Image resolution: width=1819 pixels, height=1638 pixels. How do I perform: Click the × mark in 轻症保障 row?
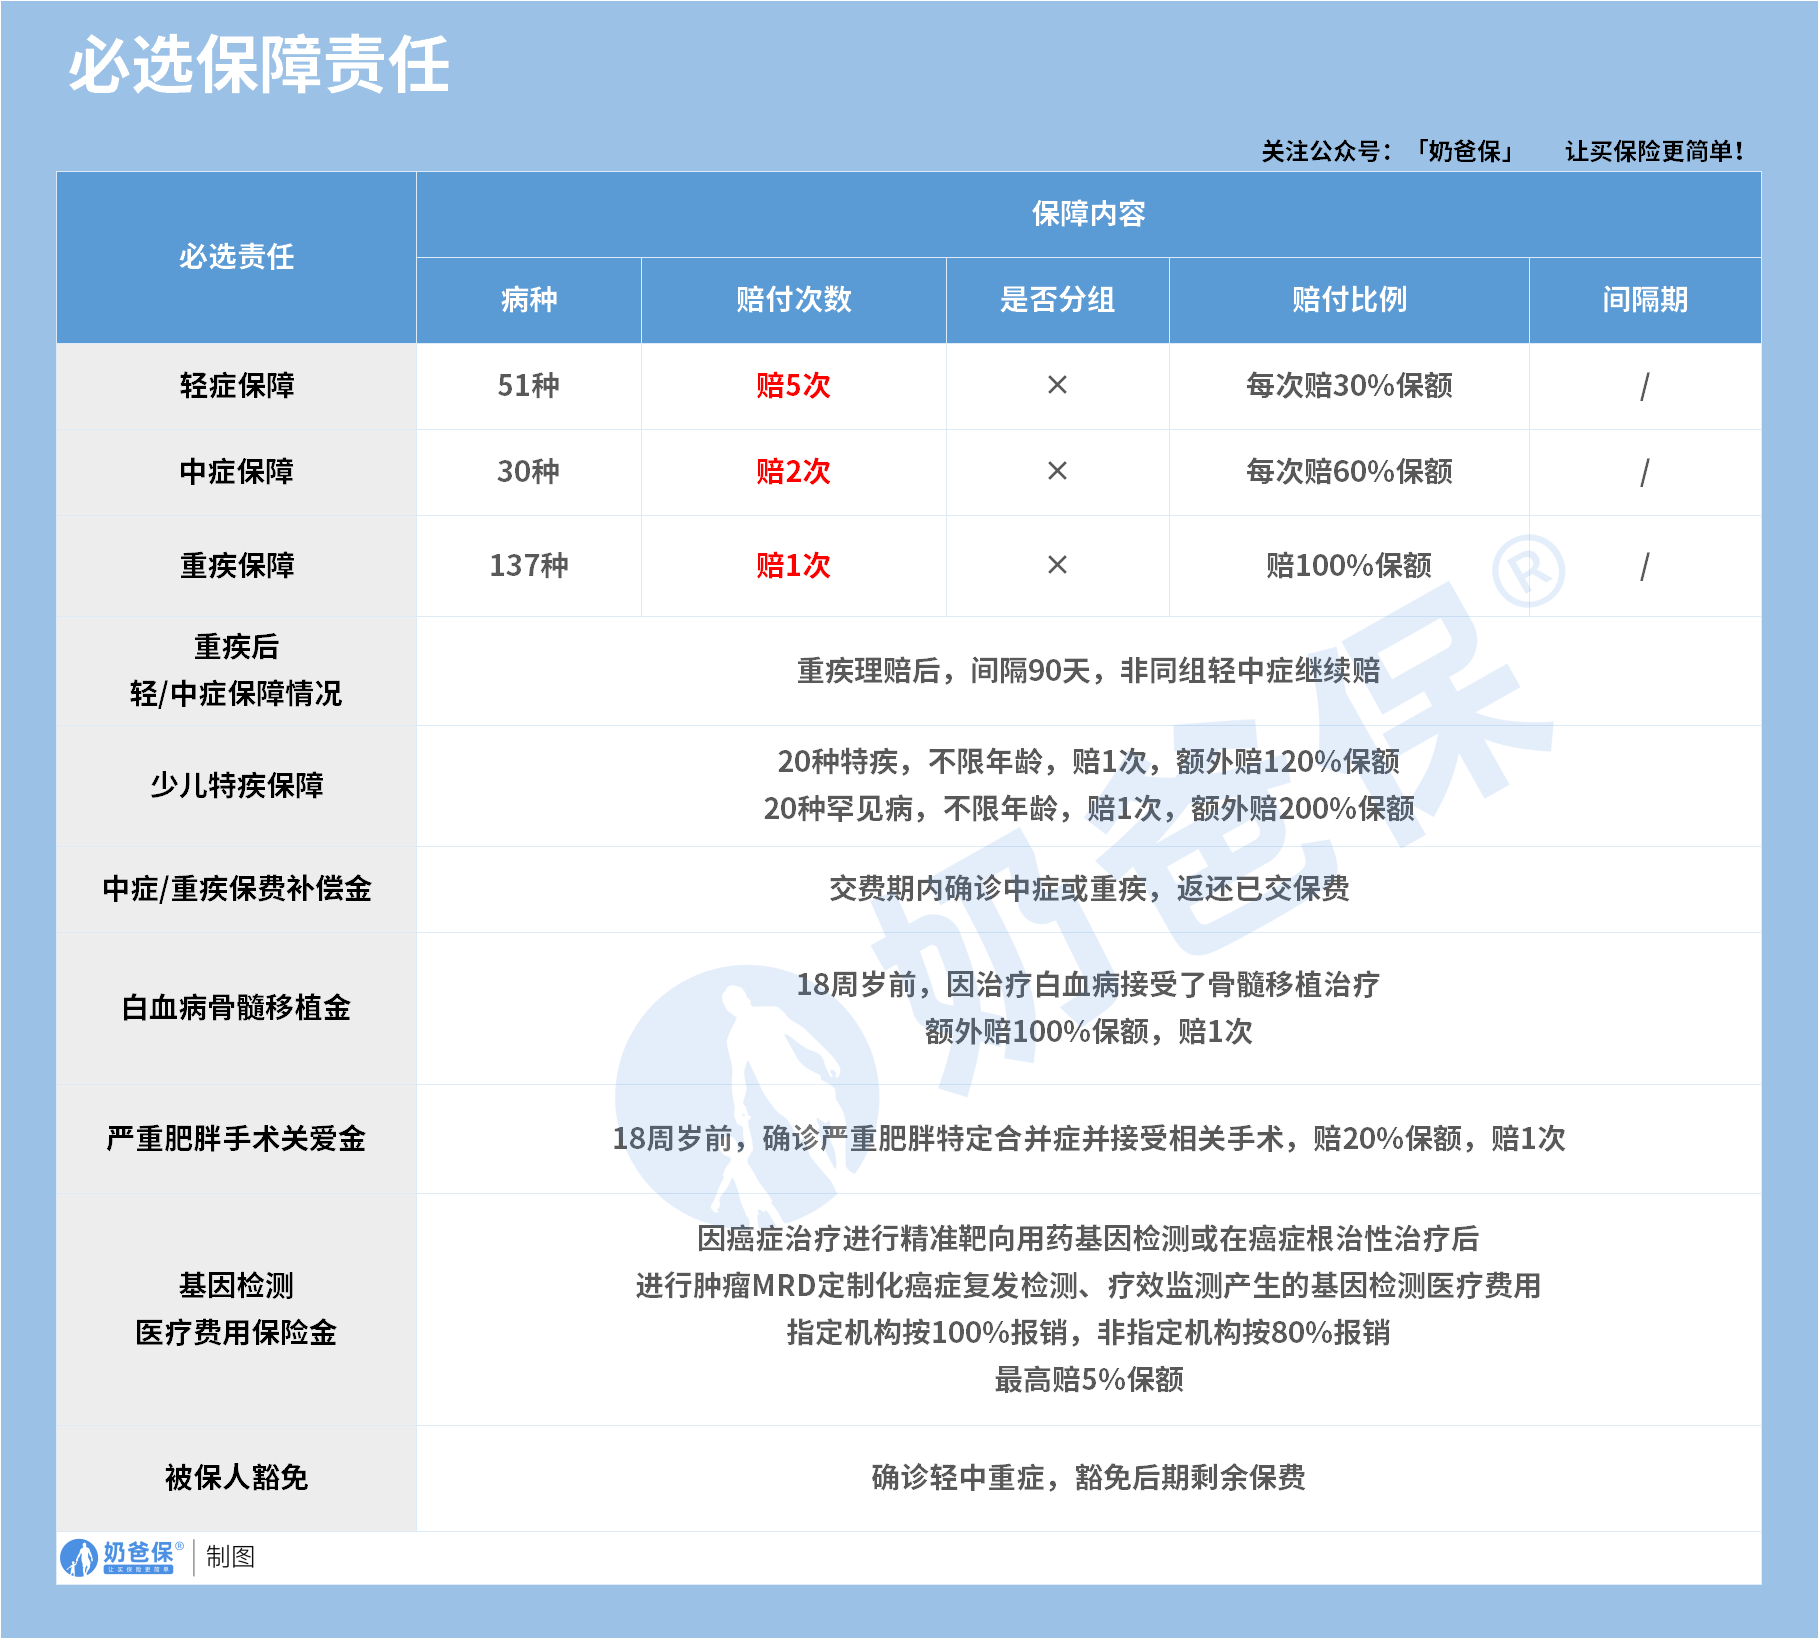click(x=1057, y=385)
